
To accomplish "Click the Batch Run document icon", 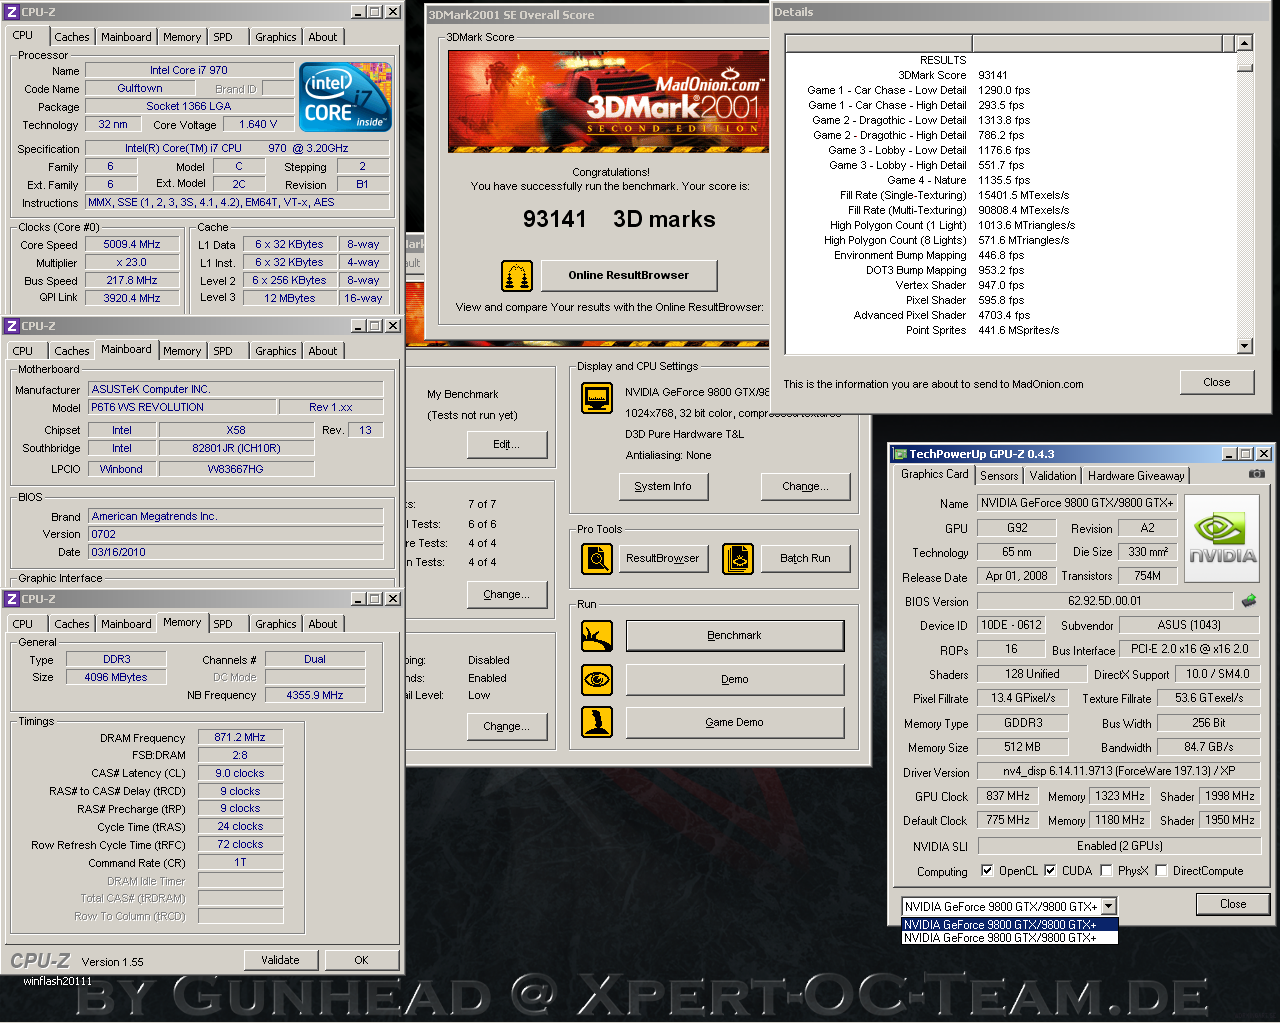I will click(738, 559).
